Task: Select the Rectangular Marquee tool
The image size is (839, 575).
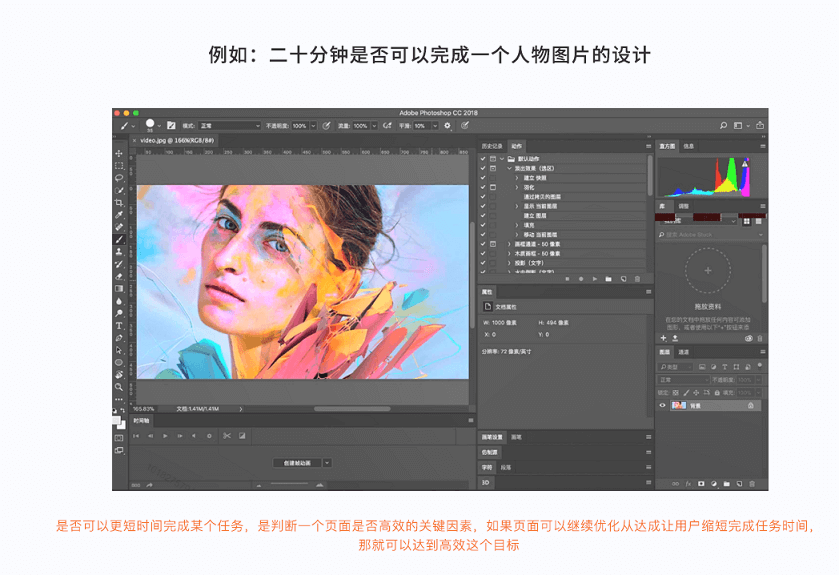Action: pyautogui.click(x=119, y=166)
